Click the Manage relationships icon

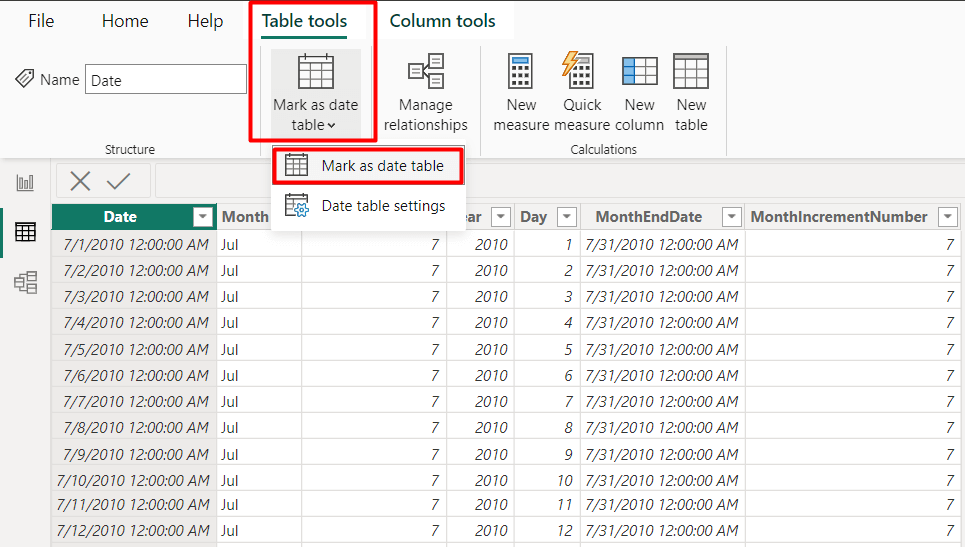(x=426, y=71)
